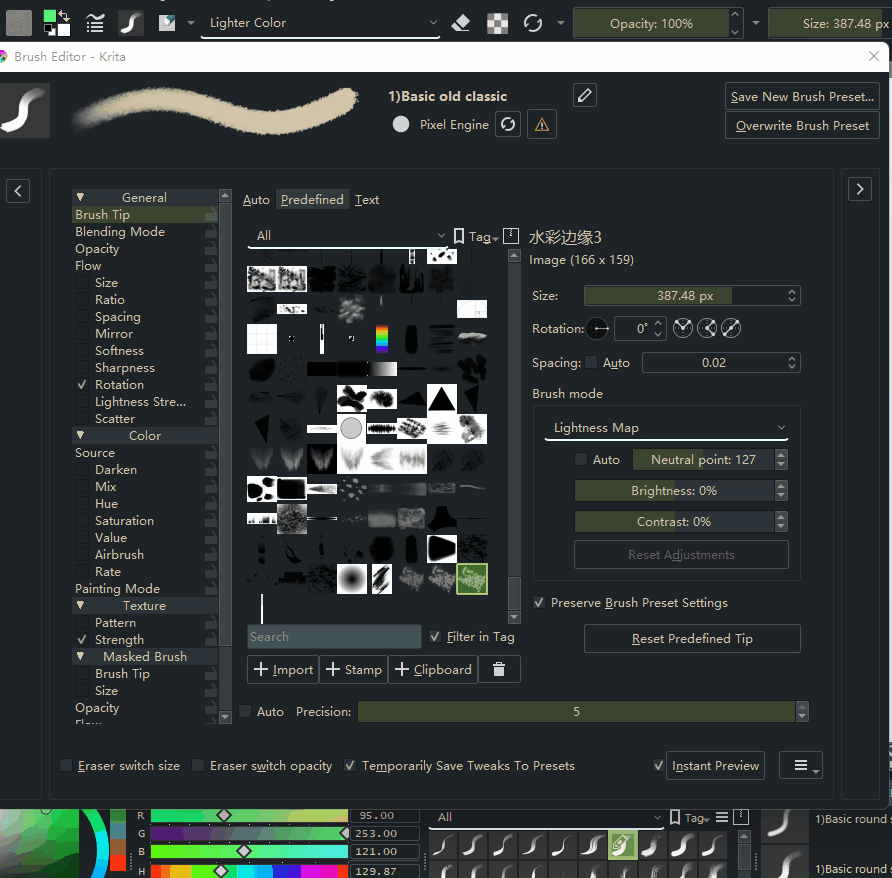Viewport: 892px width, 878px height.
Task: Click the reload brush preset icon
Action: [x=508, y=124]
